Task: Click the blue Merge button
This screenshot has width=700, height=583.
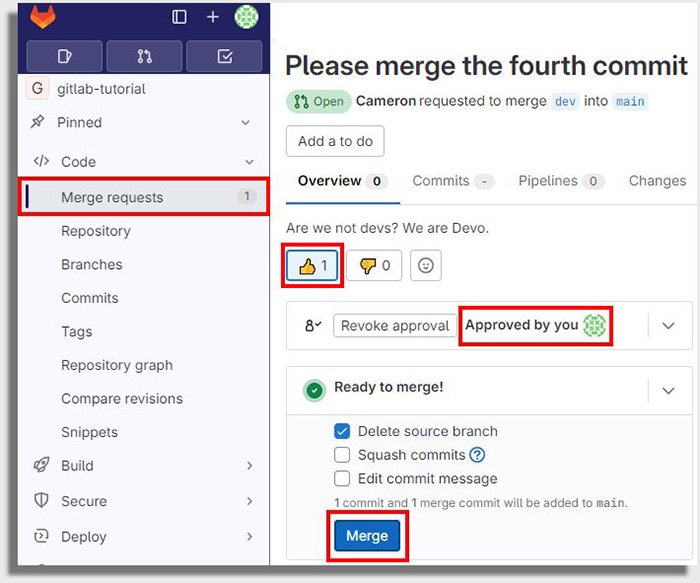Action: pyautogui.click(x=367, y=536)
